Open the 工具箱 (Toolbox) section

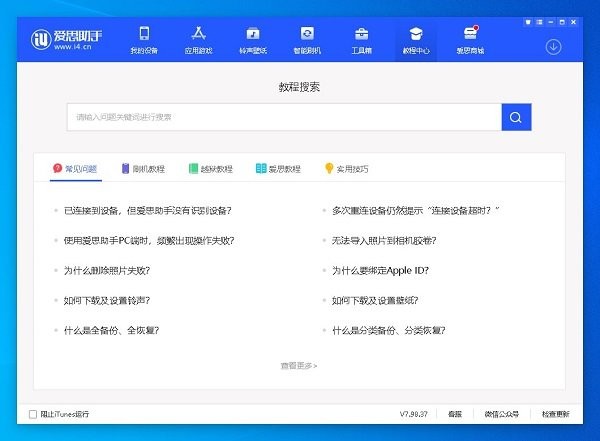point(361,39)
